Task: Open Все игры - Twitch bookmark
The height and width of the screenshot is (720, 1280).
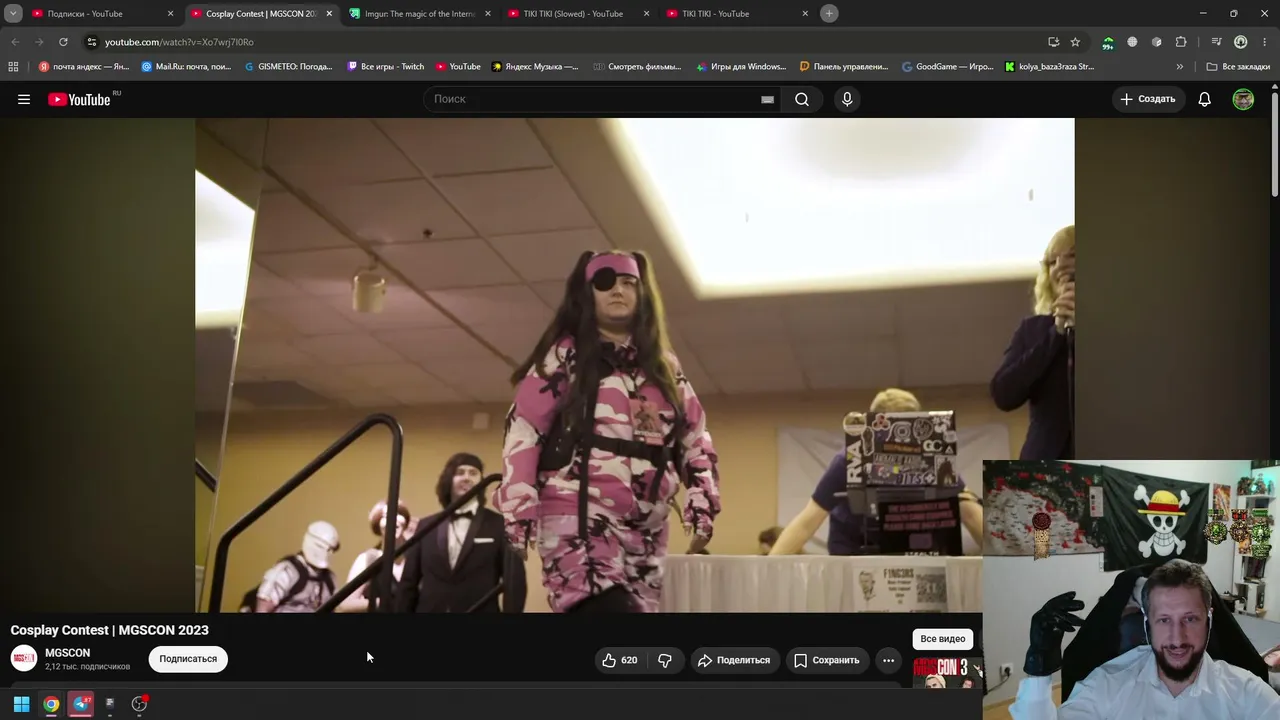Action: (386, 67)
